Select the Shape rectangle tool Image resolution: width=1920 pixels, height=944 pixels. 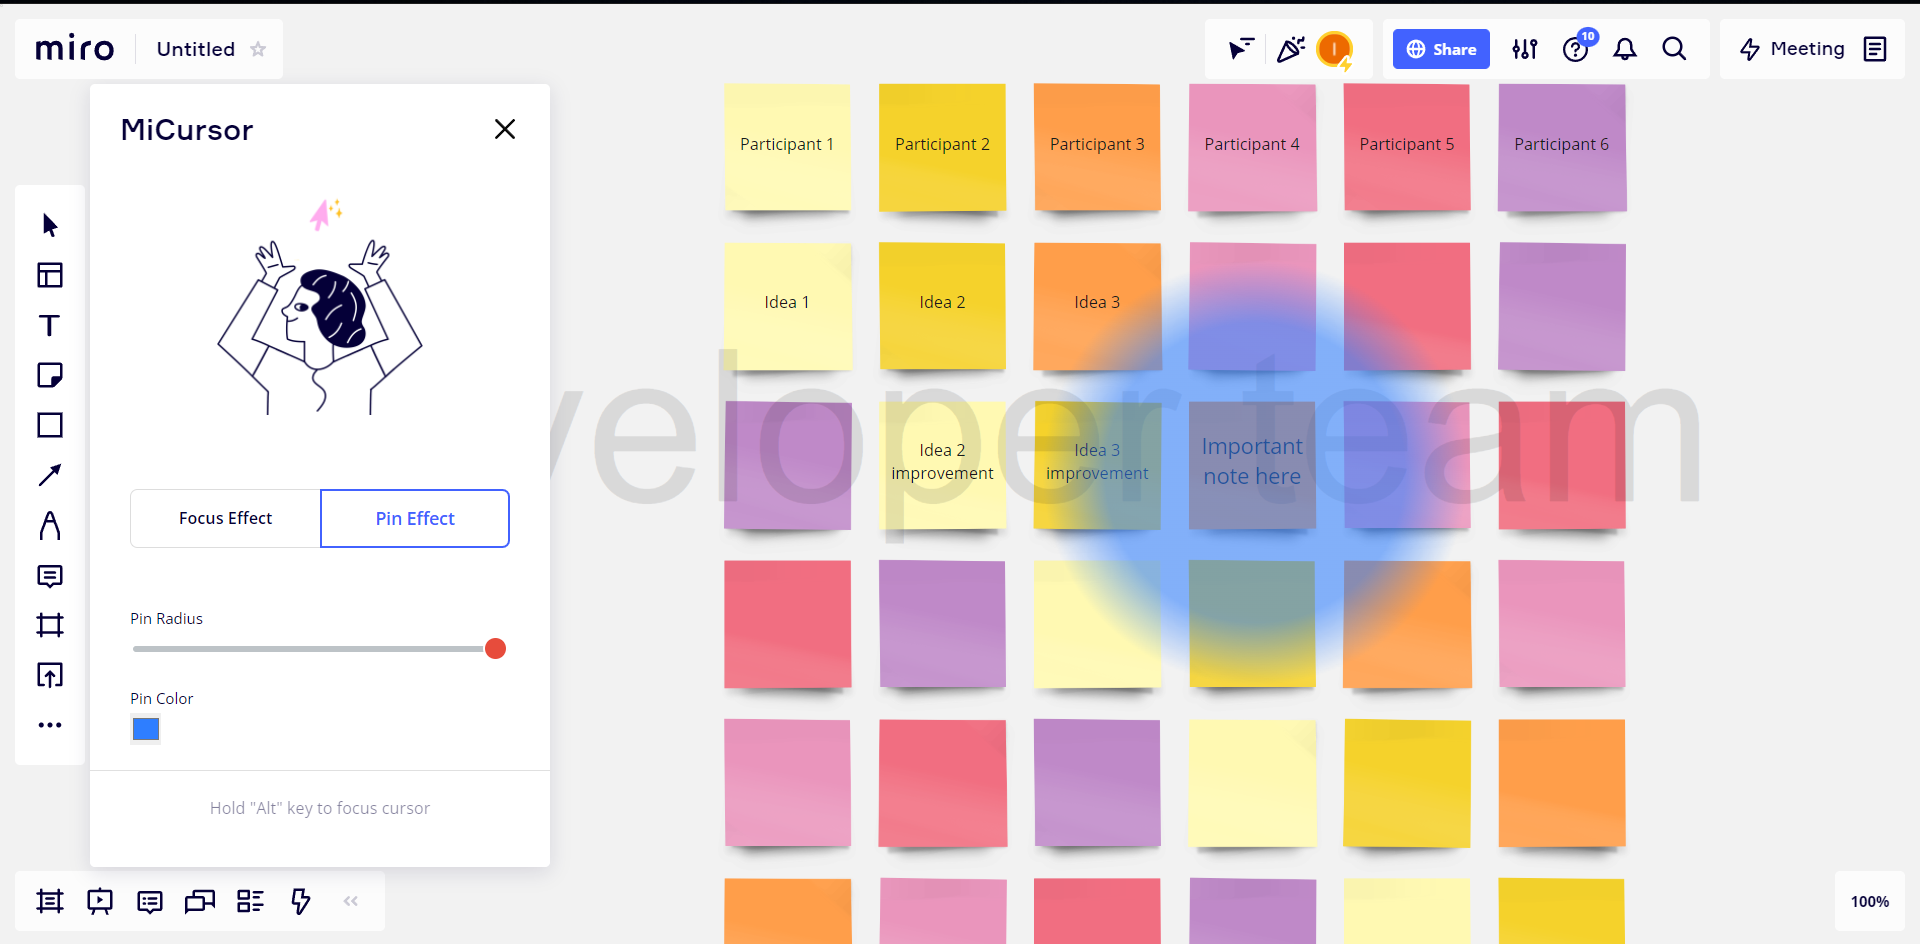50,425
